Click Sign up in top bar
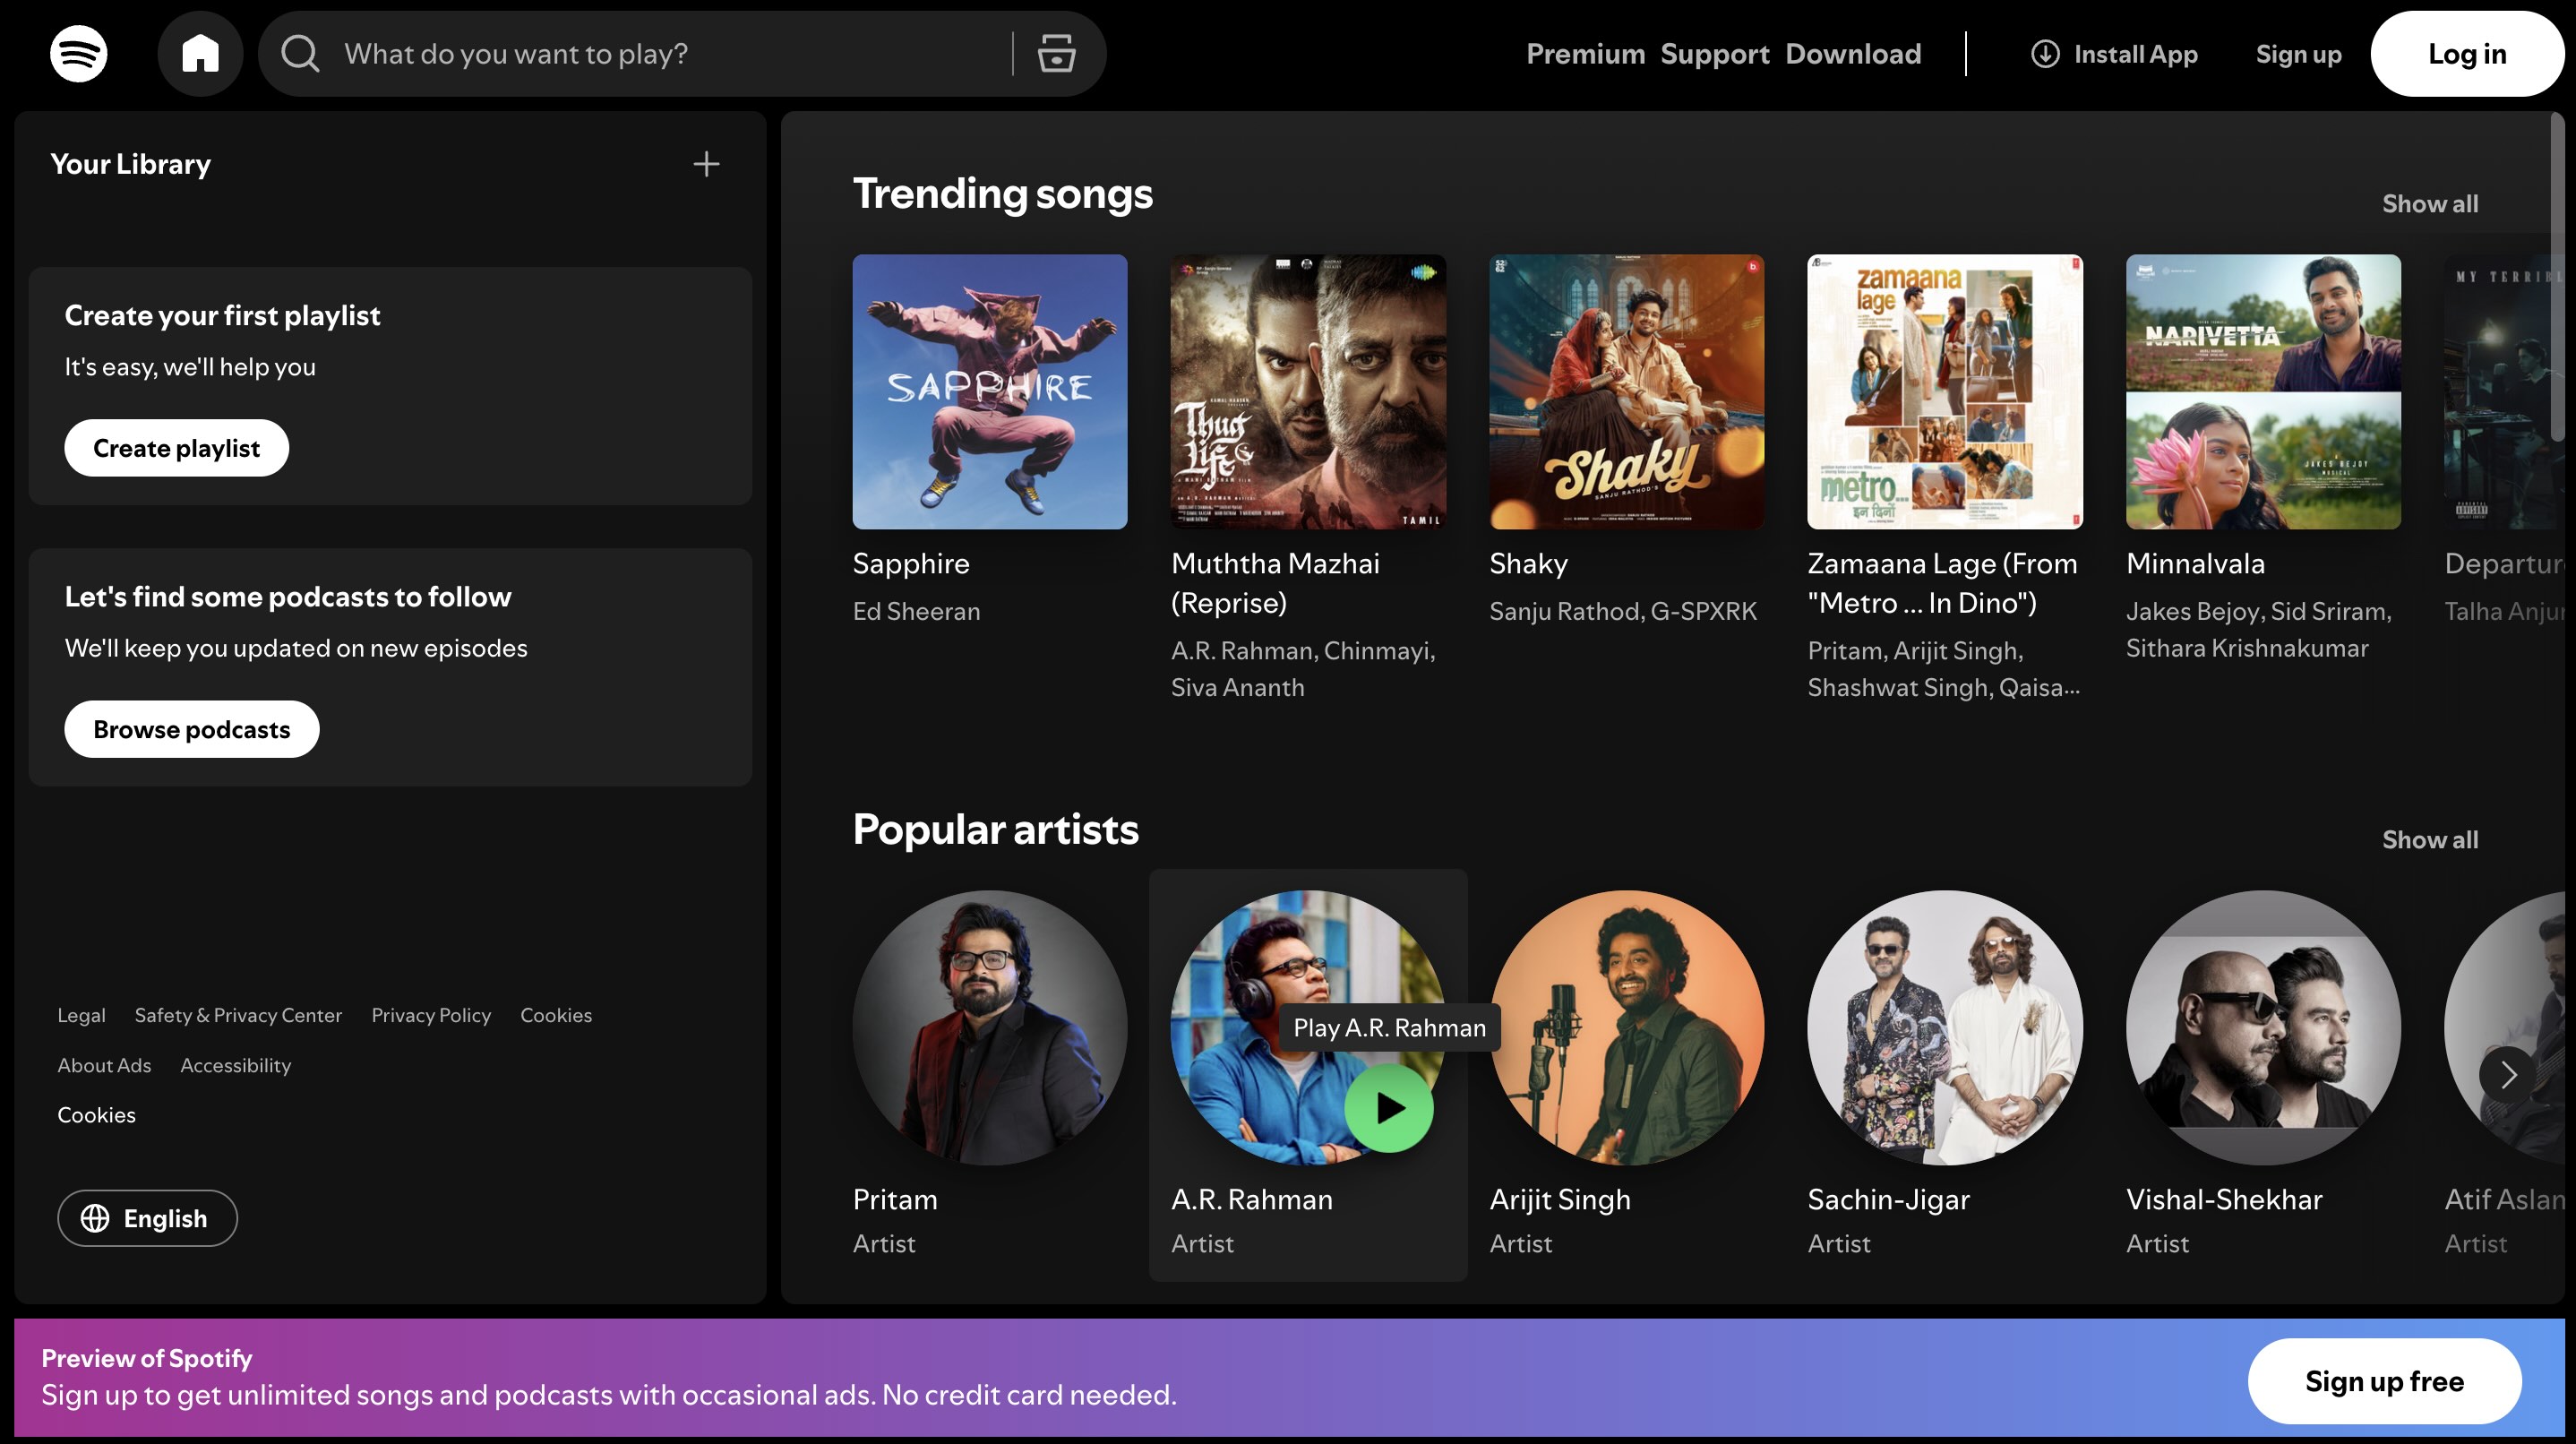The image size is (2576, 1444). coord(2298,54)
